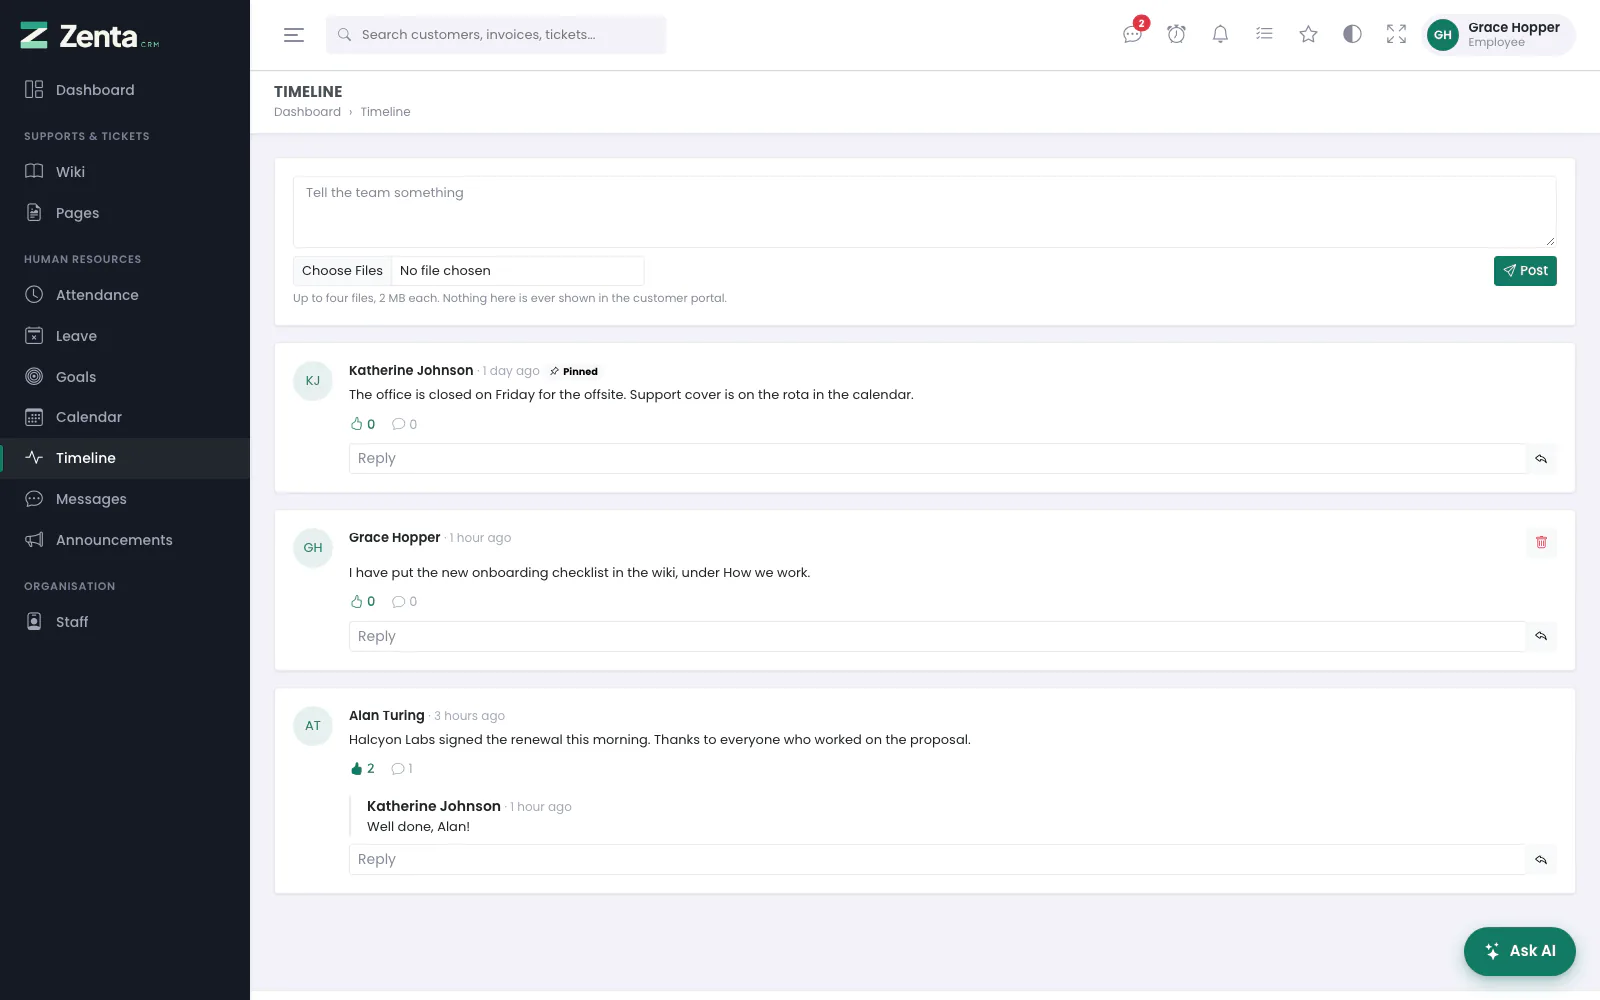Open comments on Grace Hopper's post
Viewport: 1600px width, 1000px height.
(x=405, y=602)
